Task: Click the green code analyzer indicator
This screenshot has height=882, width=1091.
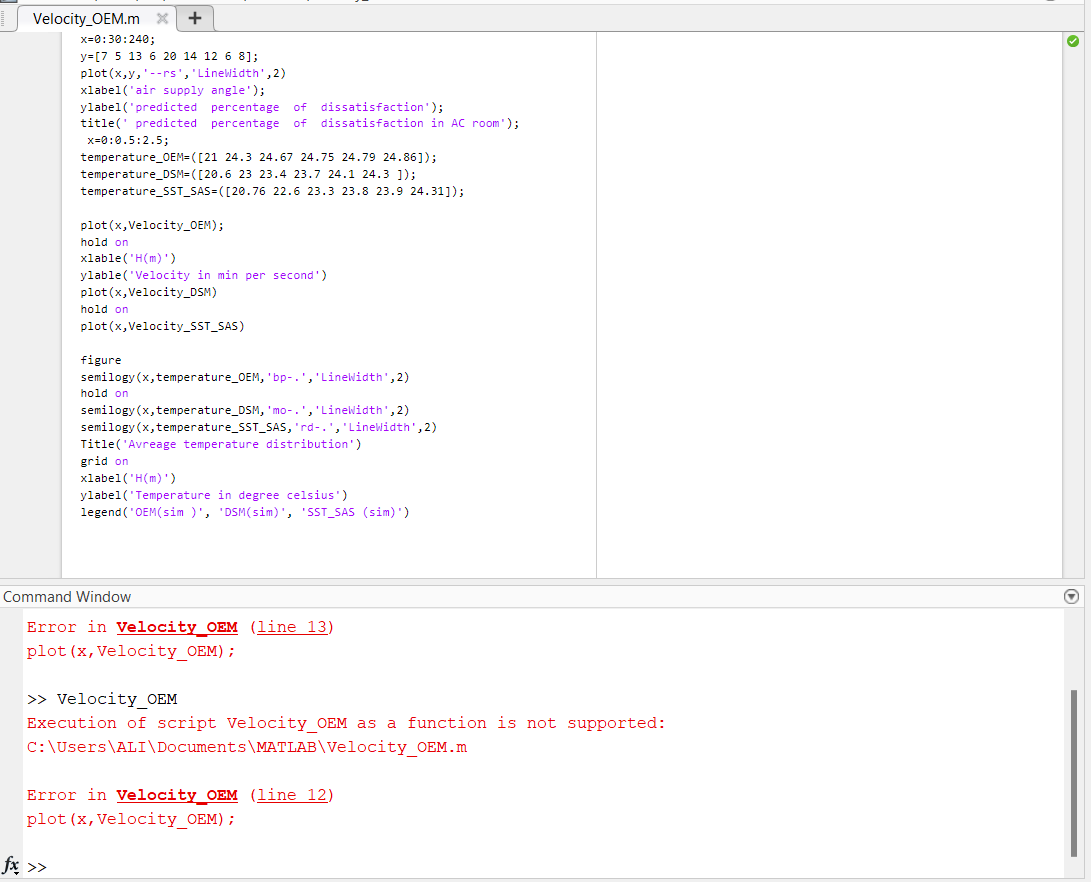Action: click(1073, 41)
